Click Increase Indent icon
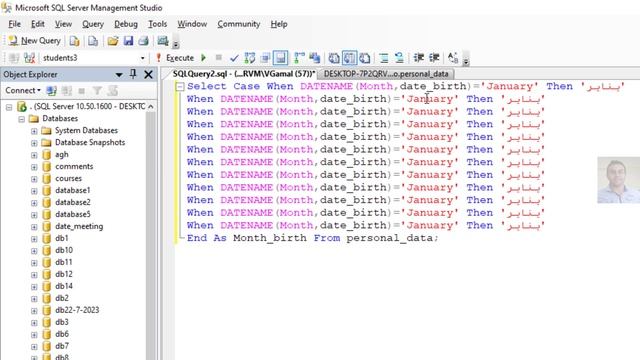Viewport: 640px width, 360px height. pos(434,58)
